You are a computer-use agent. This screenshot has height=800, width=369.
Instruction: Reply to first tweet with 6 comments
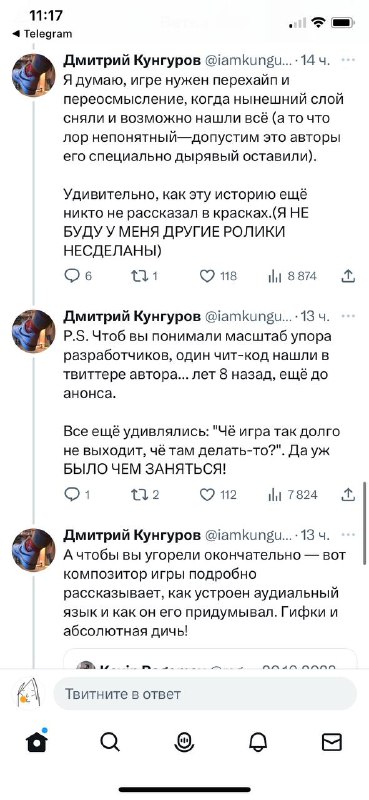tap(78, 276)
